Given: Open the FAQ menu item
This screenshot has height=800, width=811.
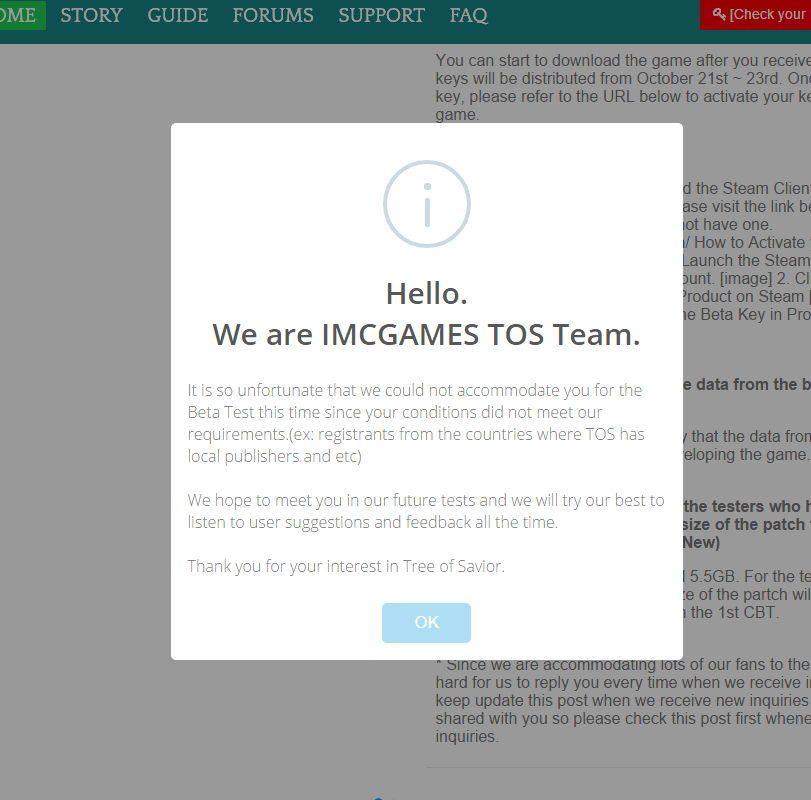Looking at the screenshot, I should pyautogui.click(x=469, y=15).
